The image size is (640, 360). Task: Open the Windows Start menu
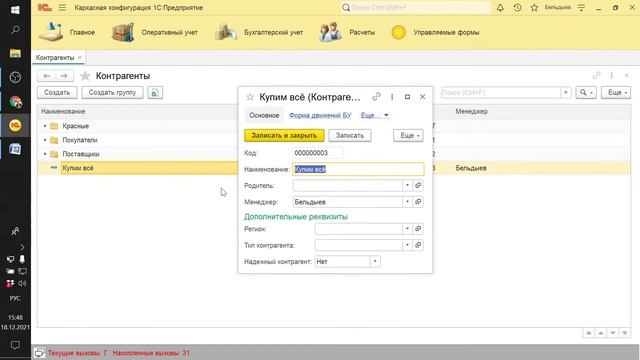(x=15, y=9)
